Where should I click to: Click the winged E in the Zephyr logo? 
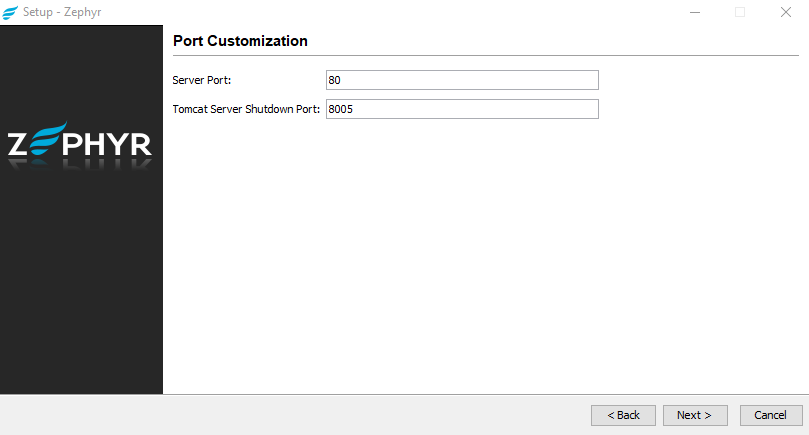pyautogui.click(x=49, y=138)
